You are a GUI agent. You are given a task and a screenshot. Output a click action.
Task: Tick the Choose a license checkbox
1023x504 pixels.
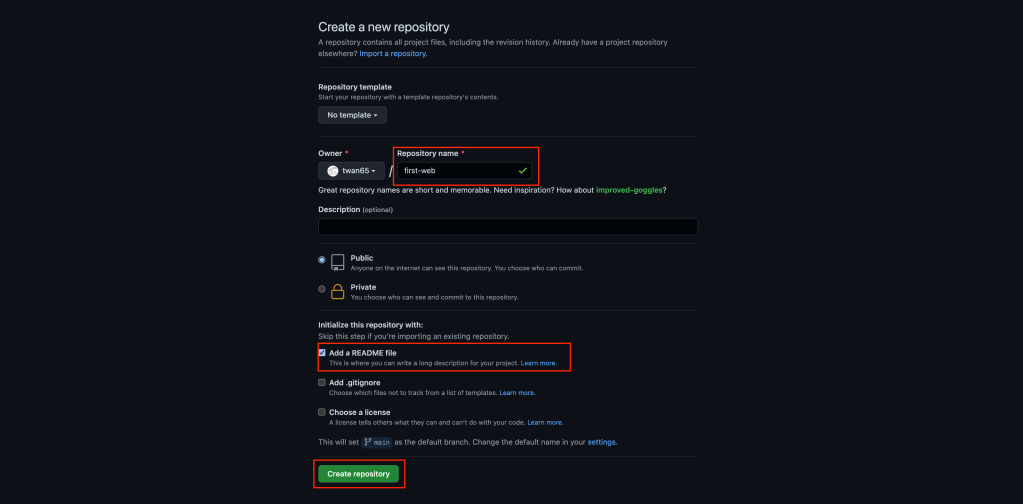(x=322, y=412)
